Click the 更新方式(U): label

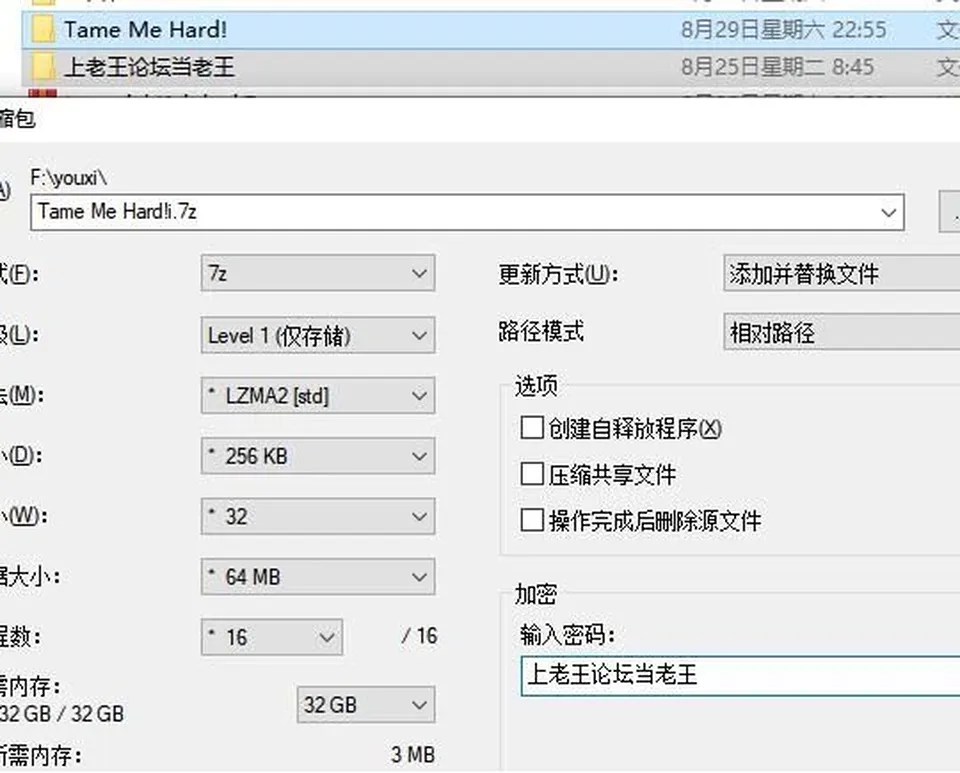point(558,274)
